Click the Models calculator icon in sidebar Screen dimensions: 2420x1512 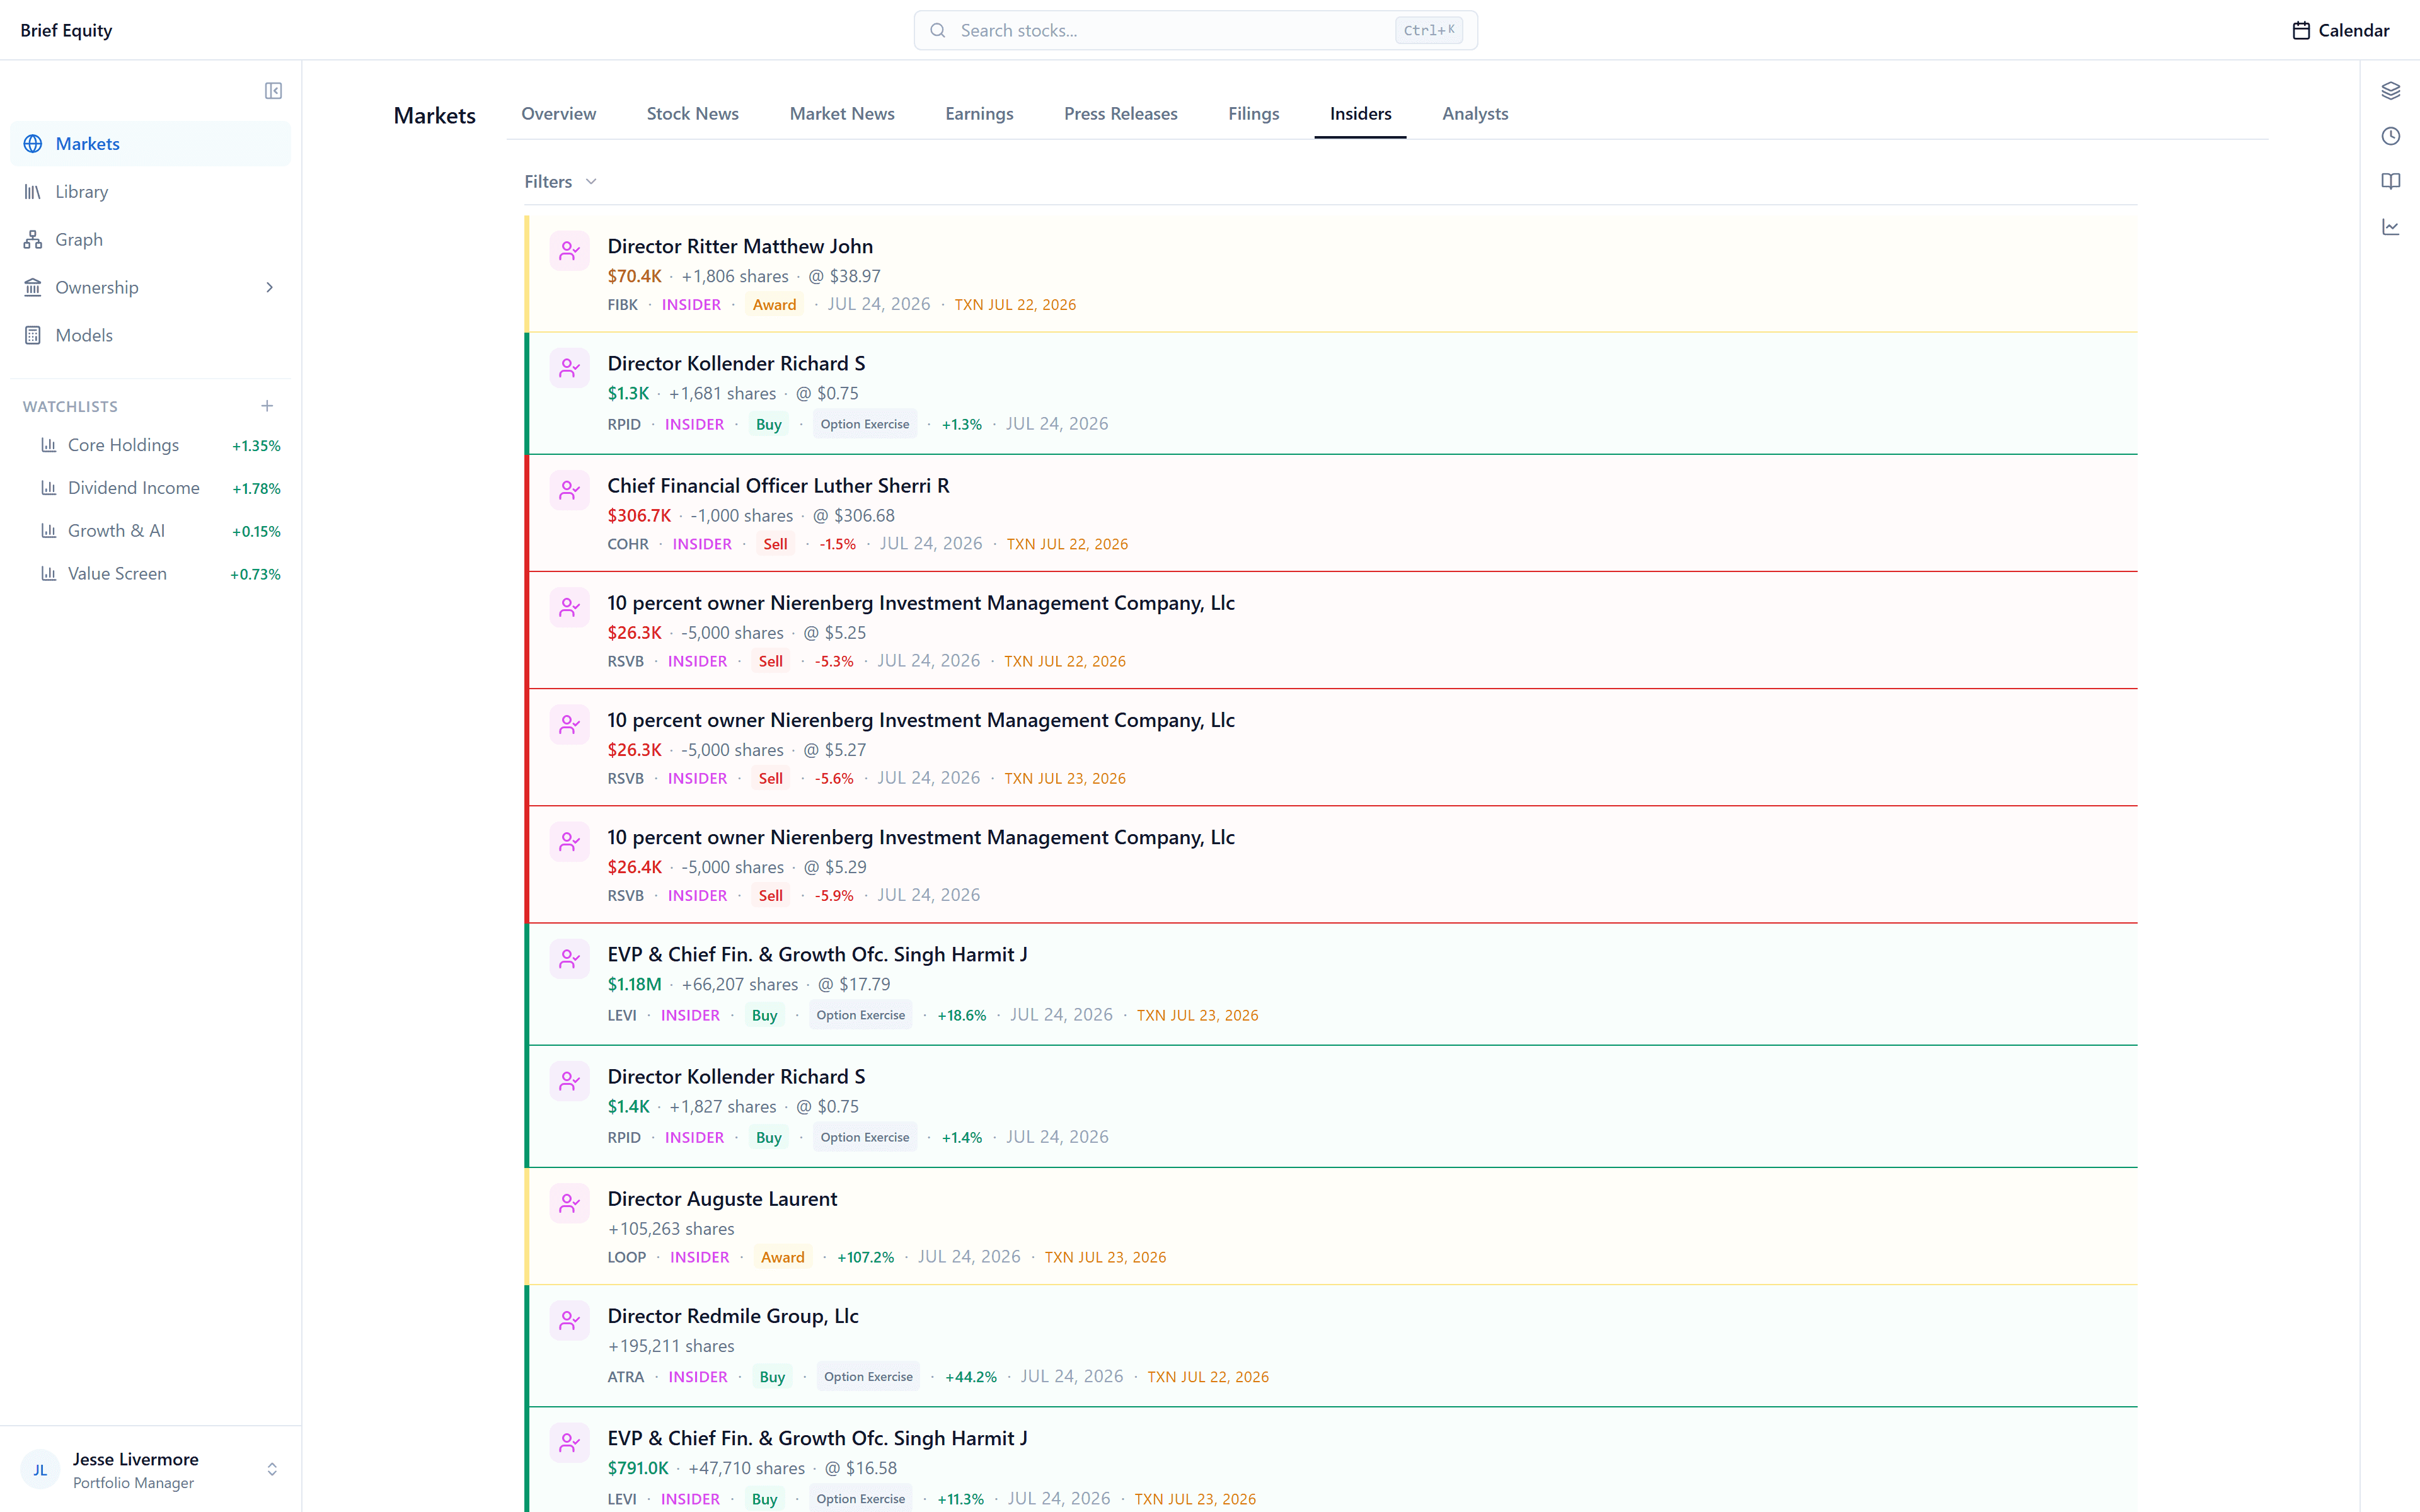click(x=33, y=336)
